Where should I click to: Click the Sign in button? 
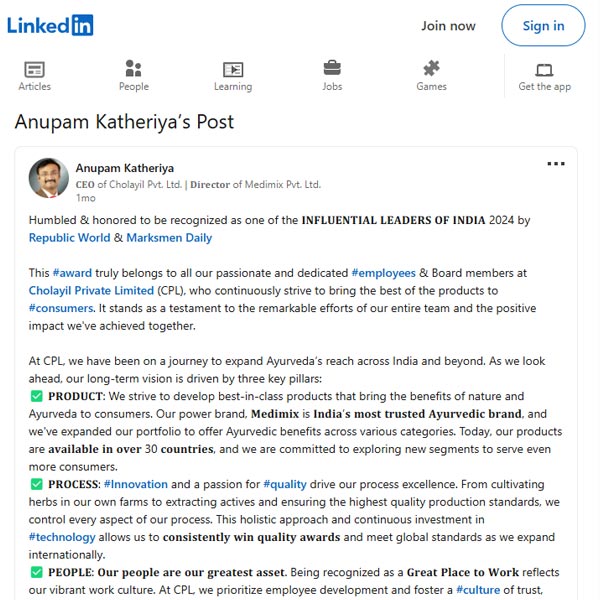click(x=543, y=26)
